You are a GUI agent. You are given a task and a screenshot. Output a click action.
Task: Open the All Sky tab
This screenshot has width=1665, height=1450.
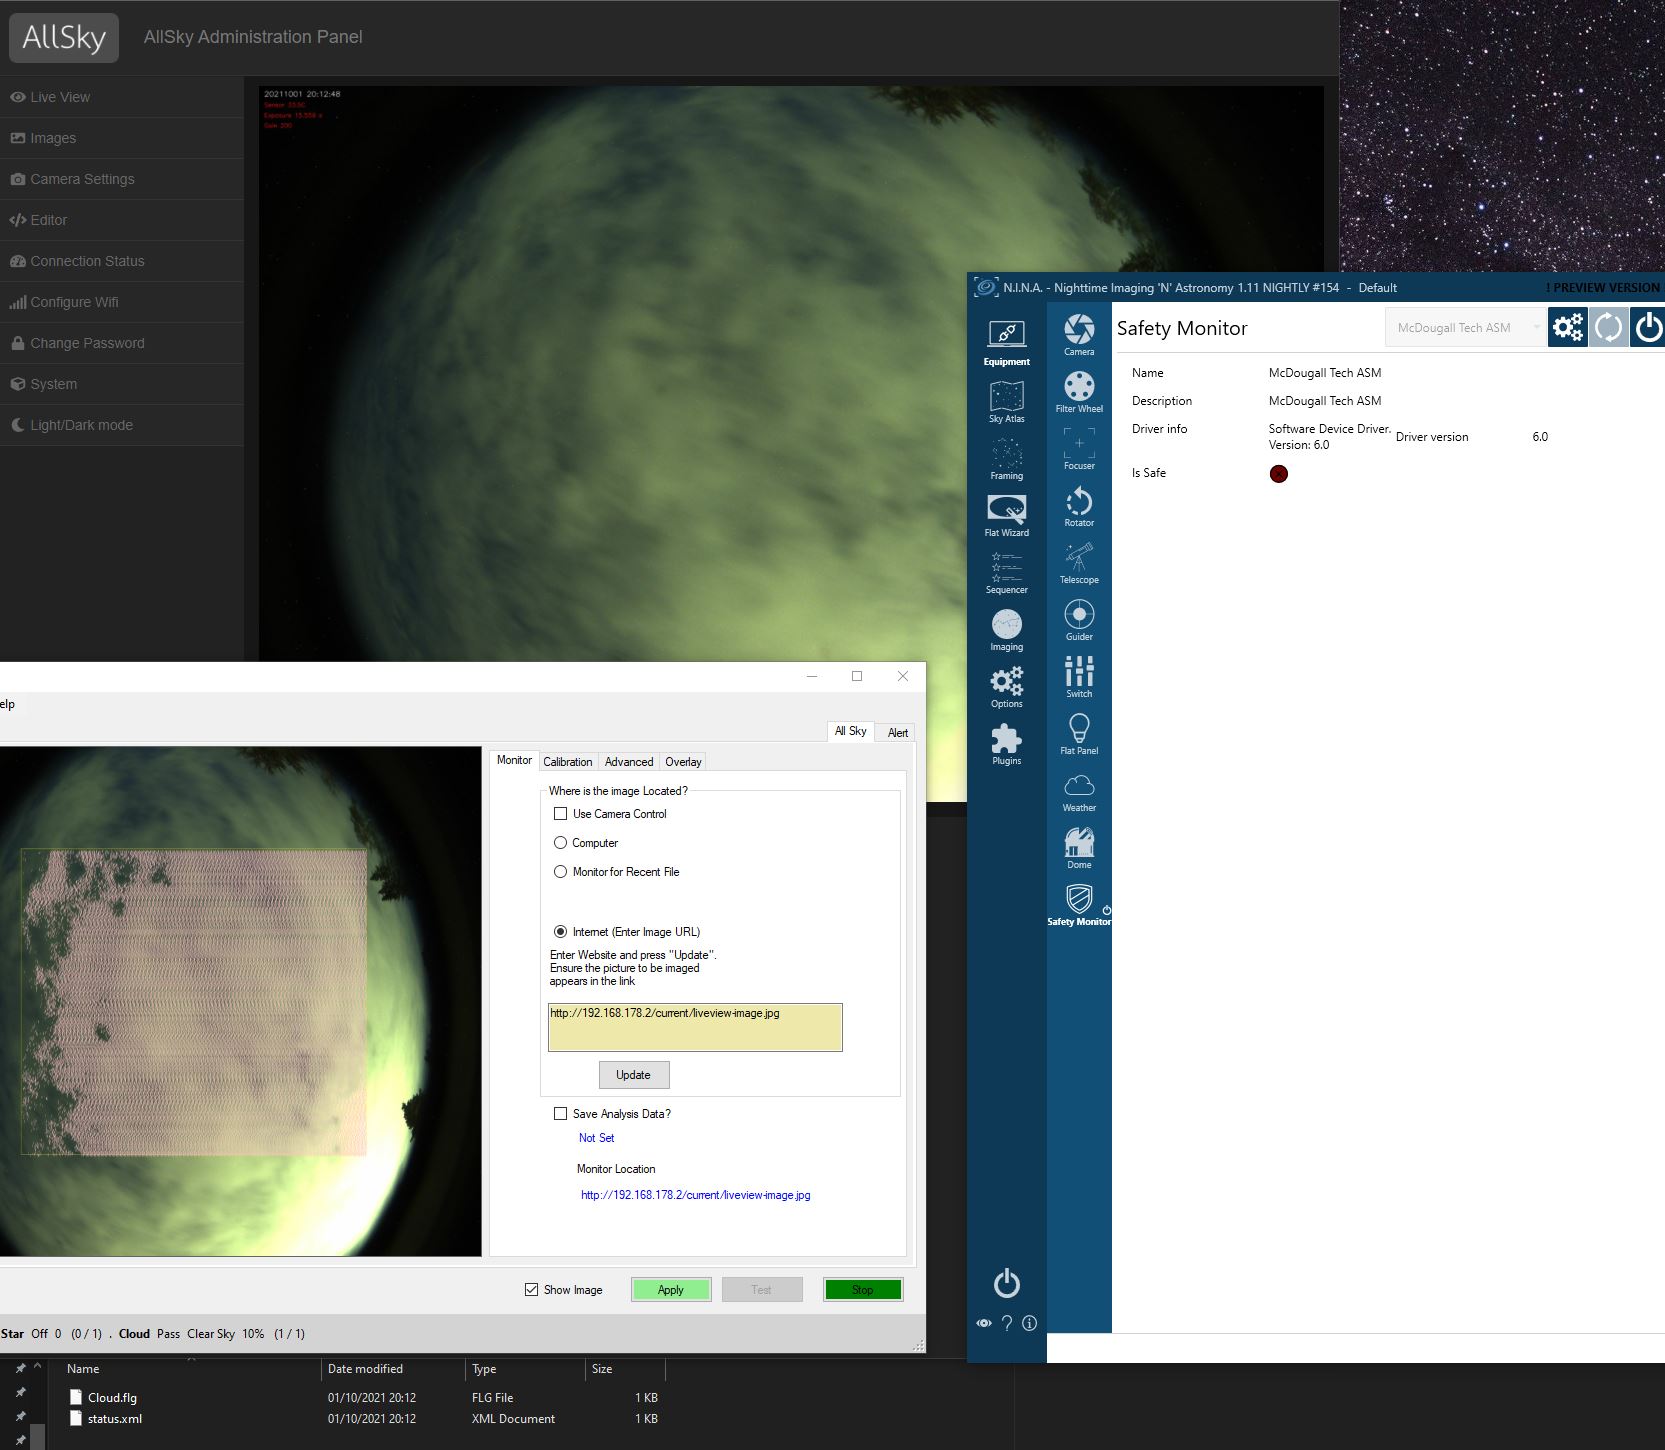pos(851,731)
